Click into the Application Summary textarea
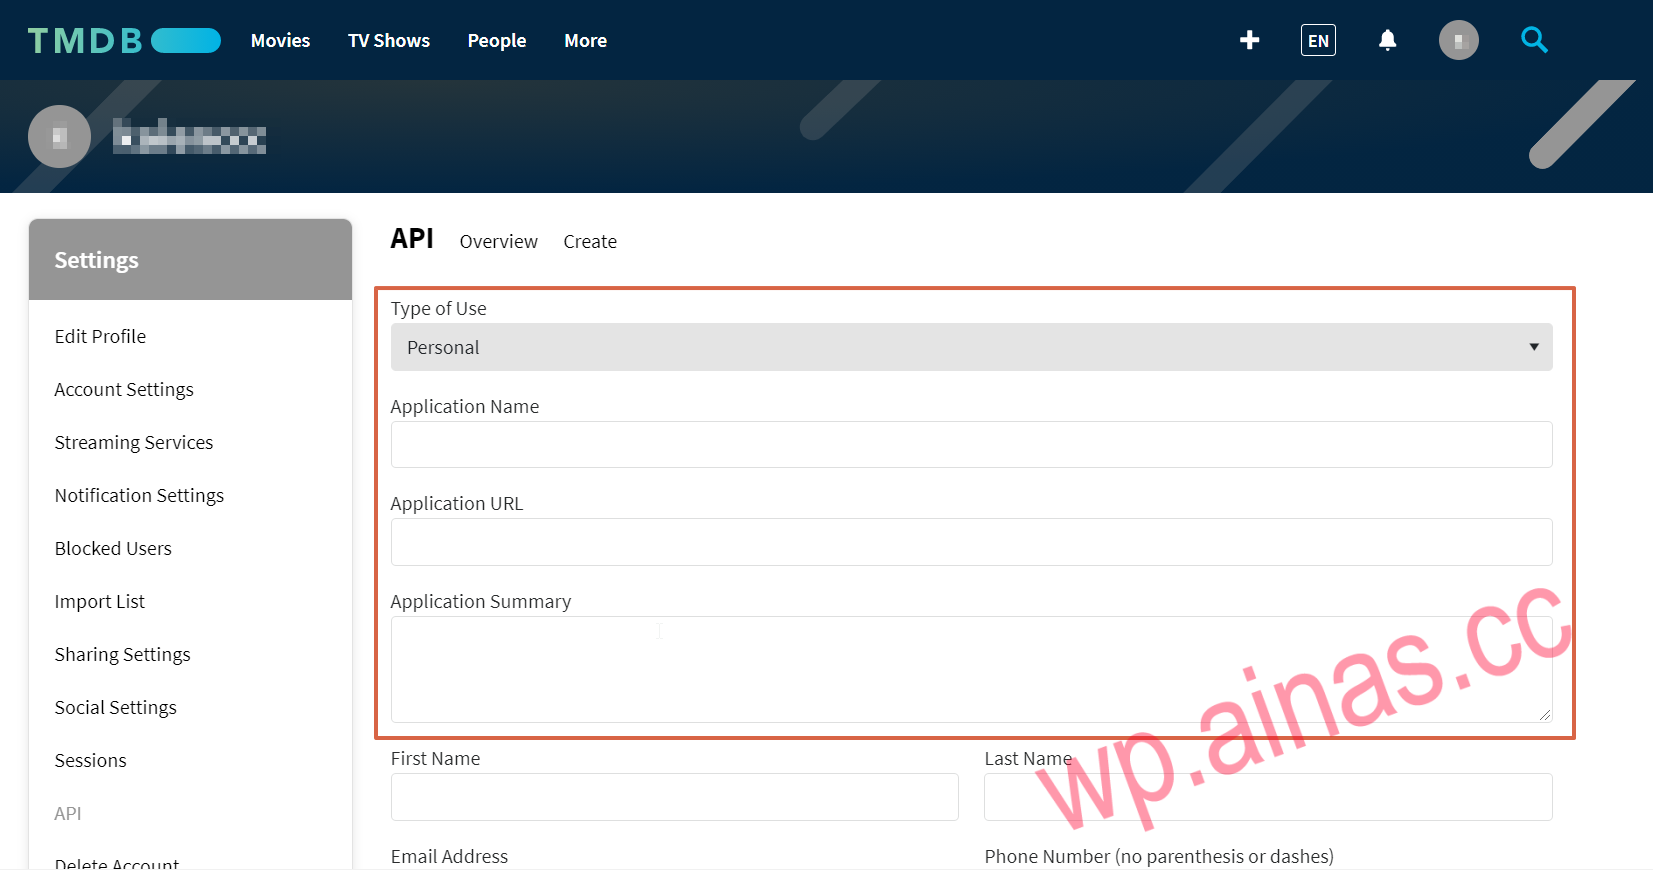This screenshot has width=1653, height=870. pyautogui.click(x=971, y=669)
